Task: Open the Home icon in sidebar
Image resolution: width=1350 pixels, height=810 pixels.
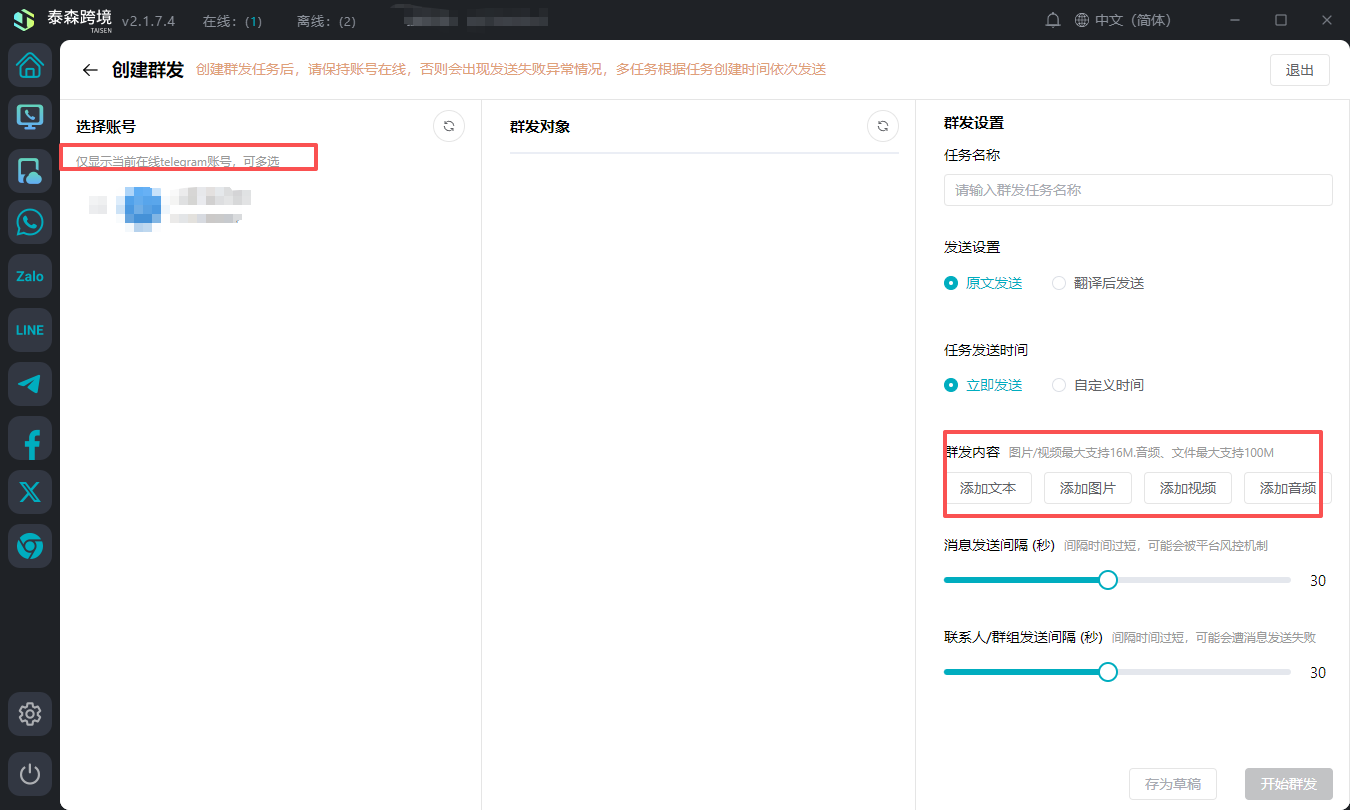Action: 30,66
